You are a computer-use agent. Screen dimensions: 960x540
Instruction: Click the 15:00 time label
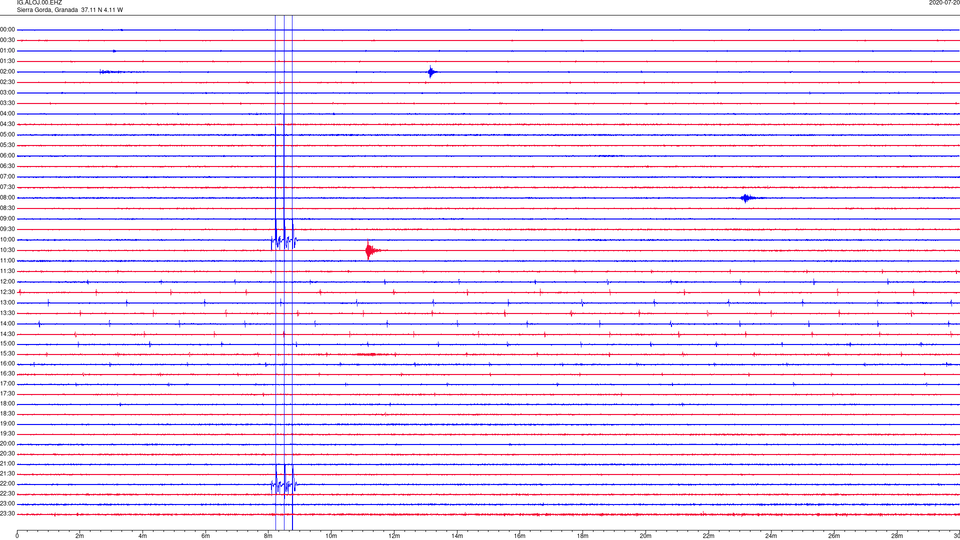(x=8, y=343)
